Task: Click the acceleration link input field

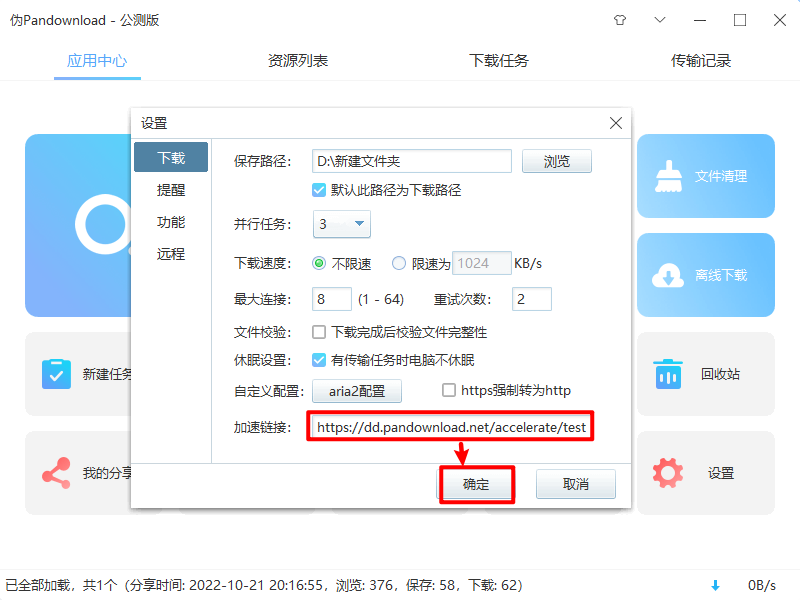Action: pyautogui.click(x=451, y=427)
